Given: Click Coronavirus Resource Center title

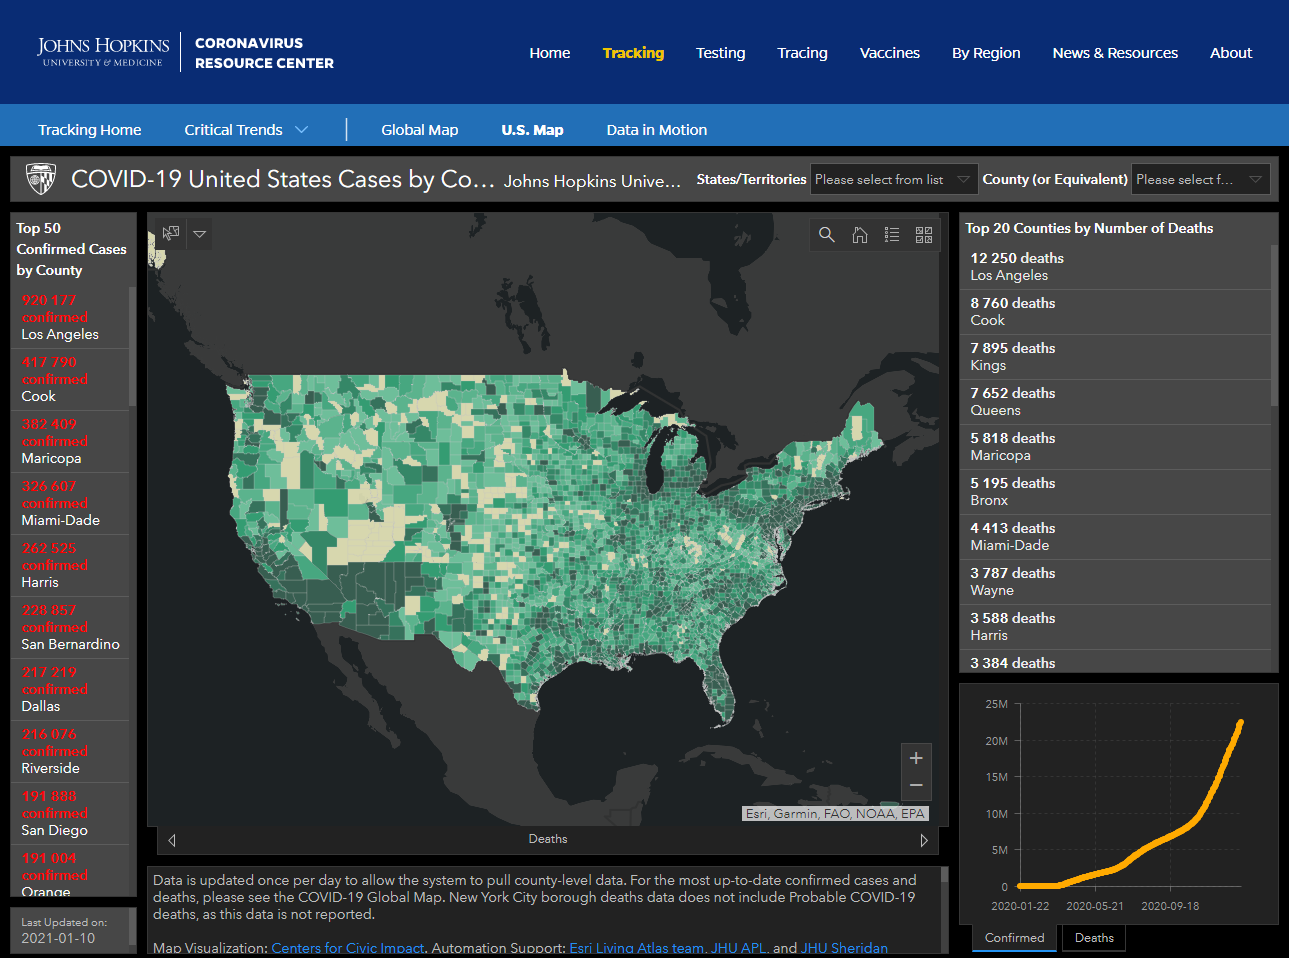Looking at the screenshot, I should (264, 53).
